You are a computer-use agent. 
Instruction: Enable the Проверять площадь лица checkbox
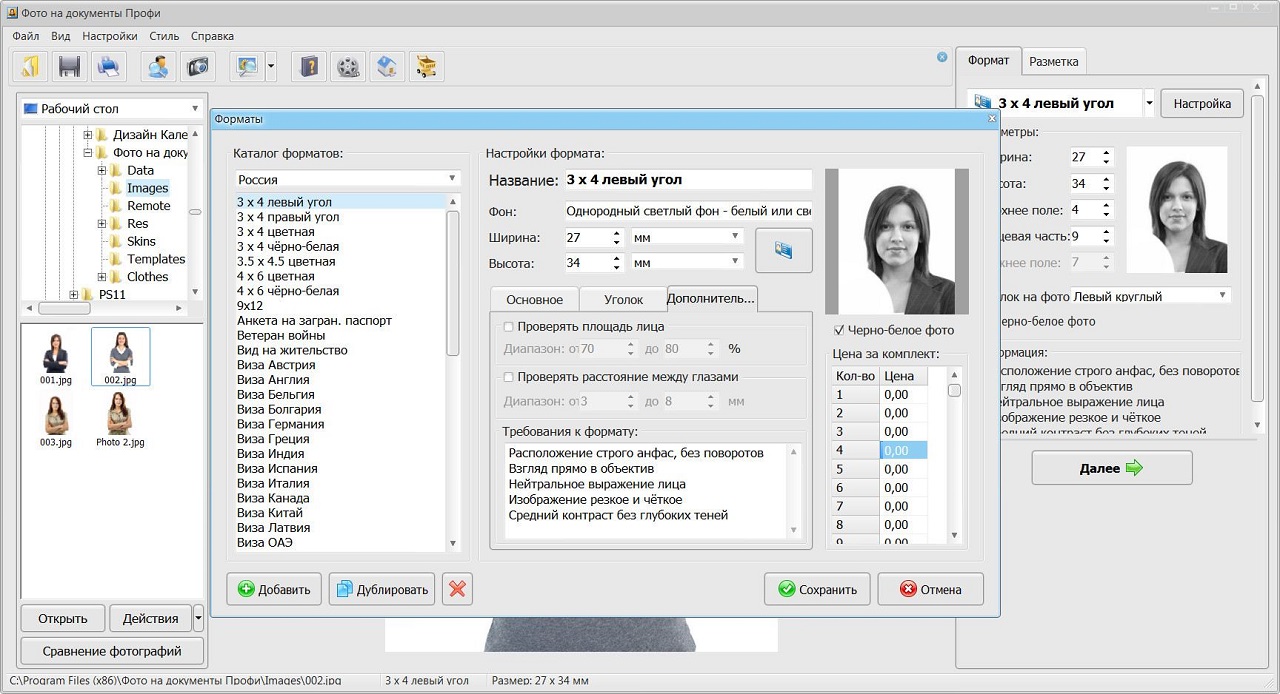coord(509,327)
